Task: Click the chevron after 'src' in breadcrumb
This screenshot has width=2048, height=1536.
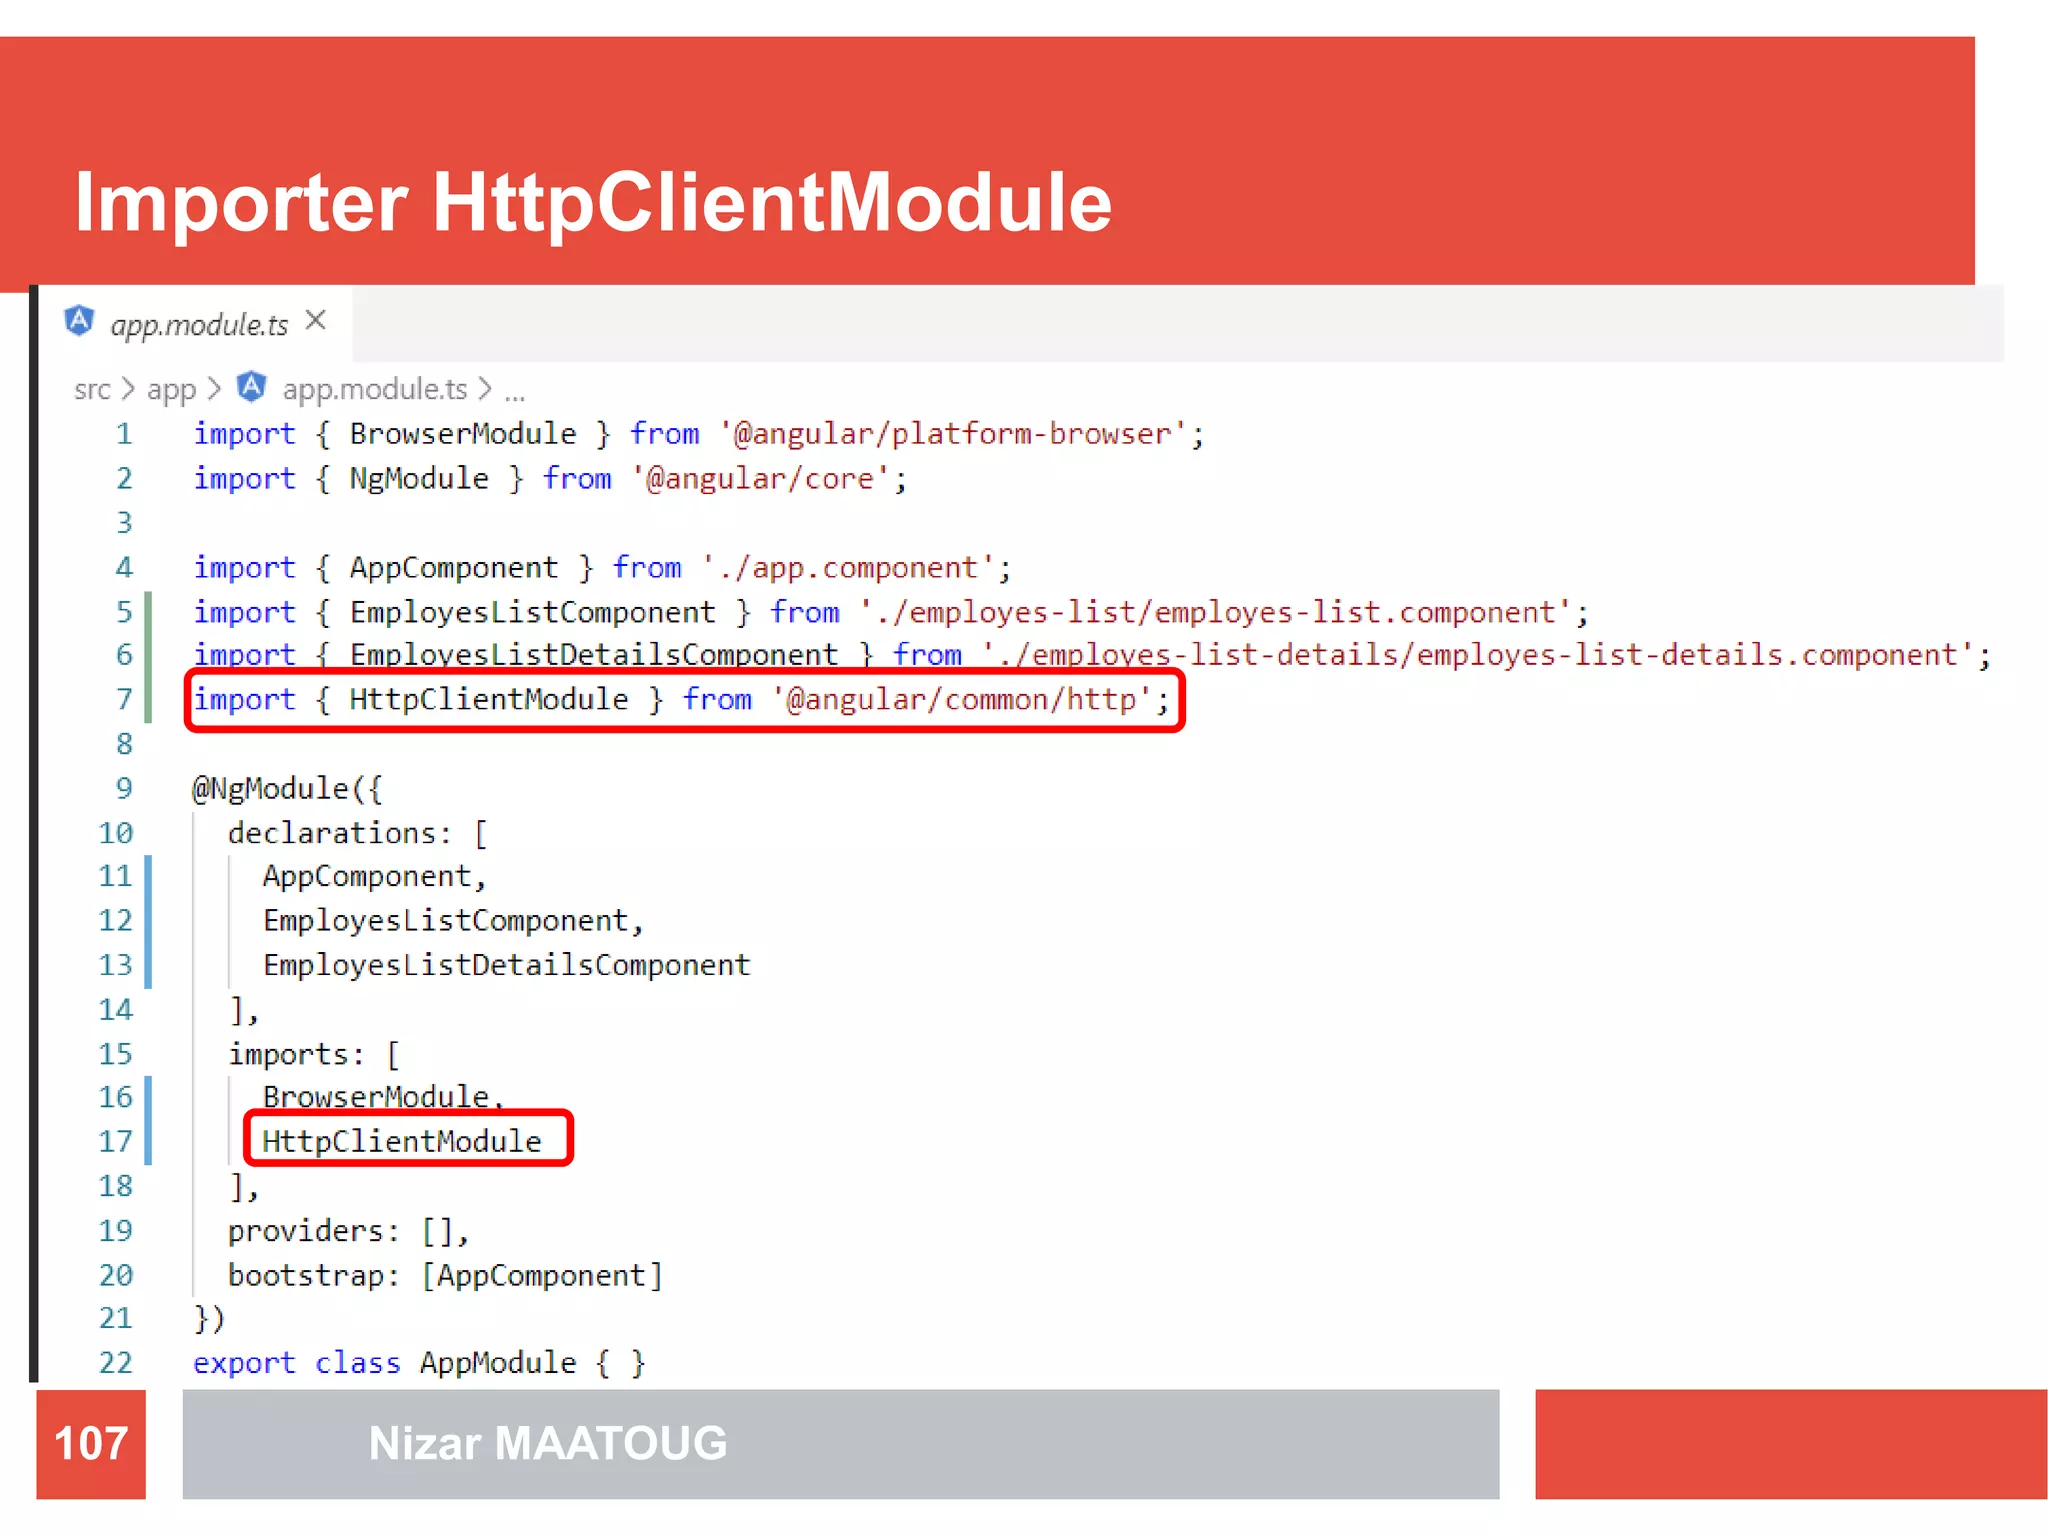Action: (x=128, y=389)
